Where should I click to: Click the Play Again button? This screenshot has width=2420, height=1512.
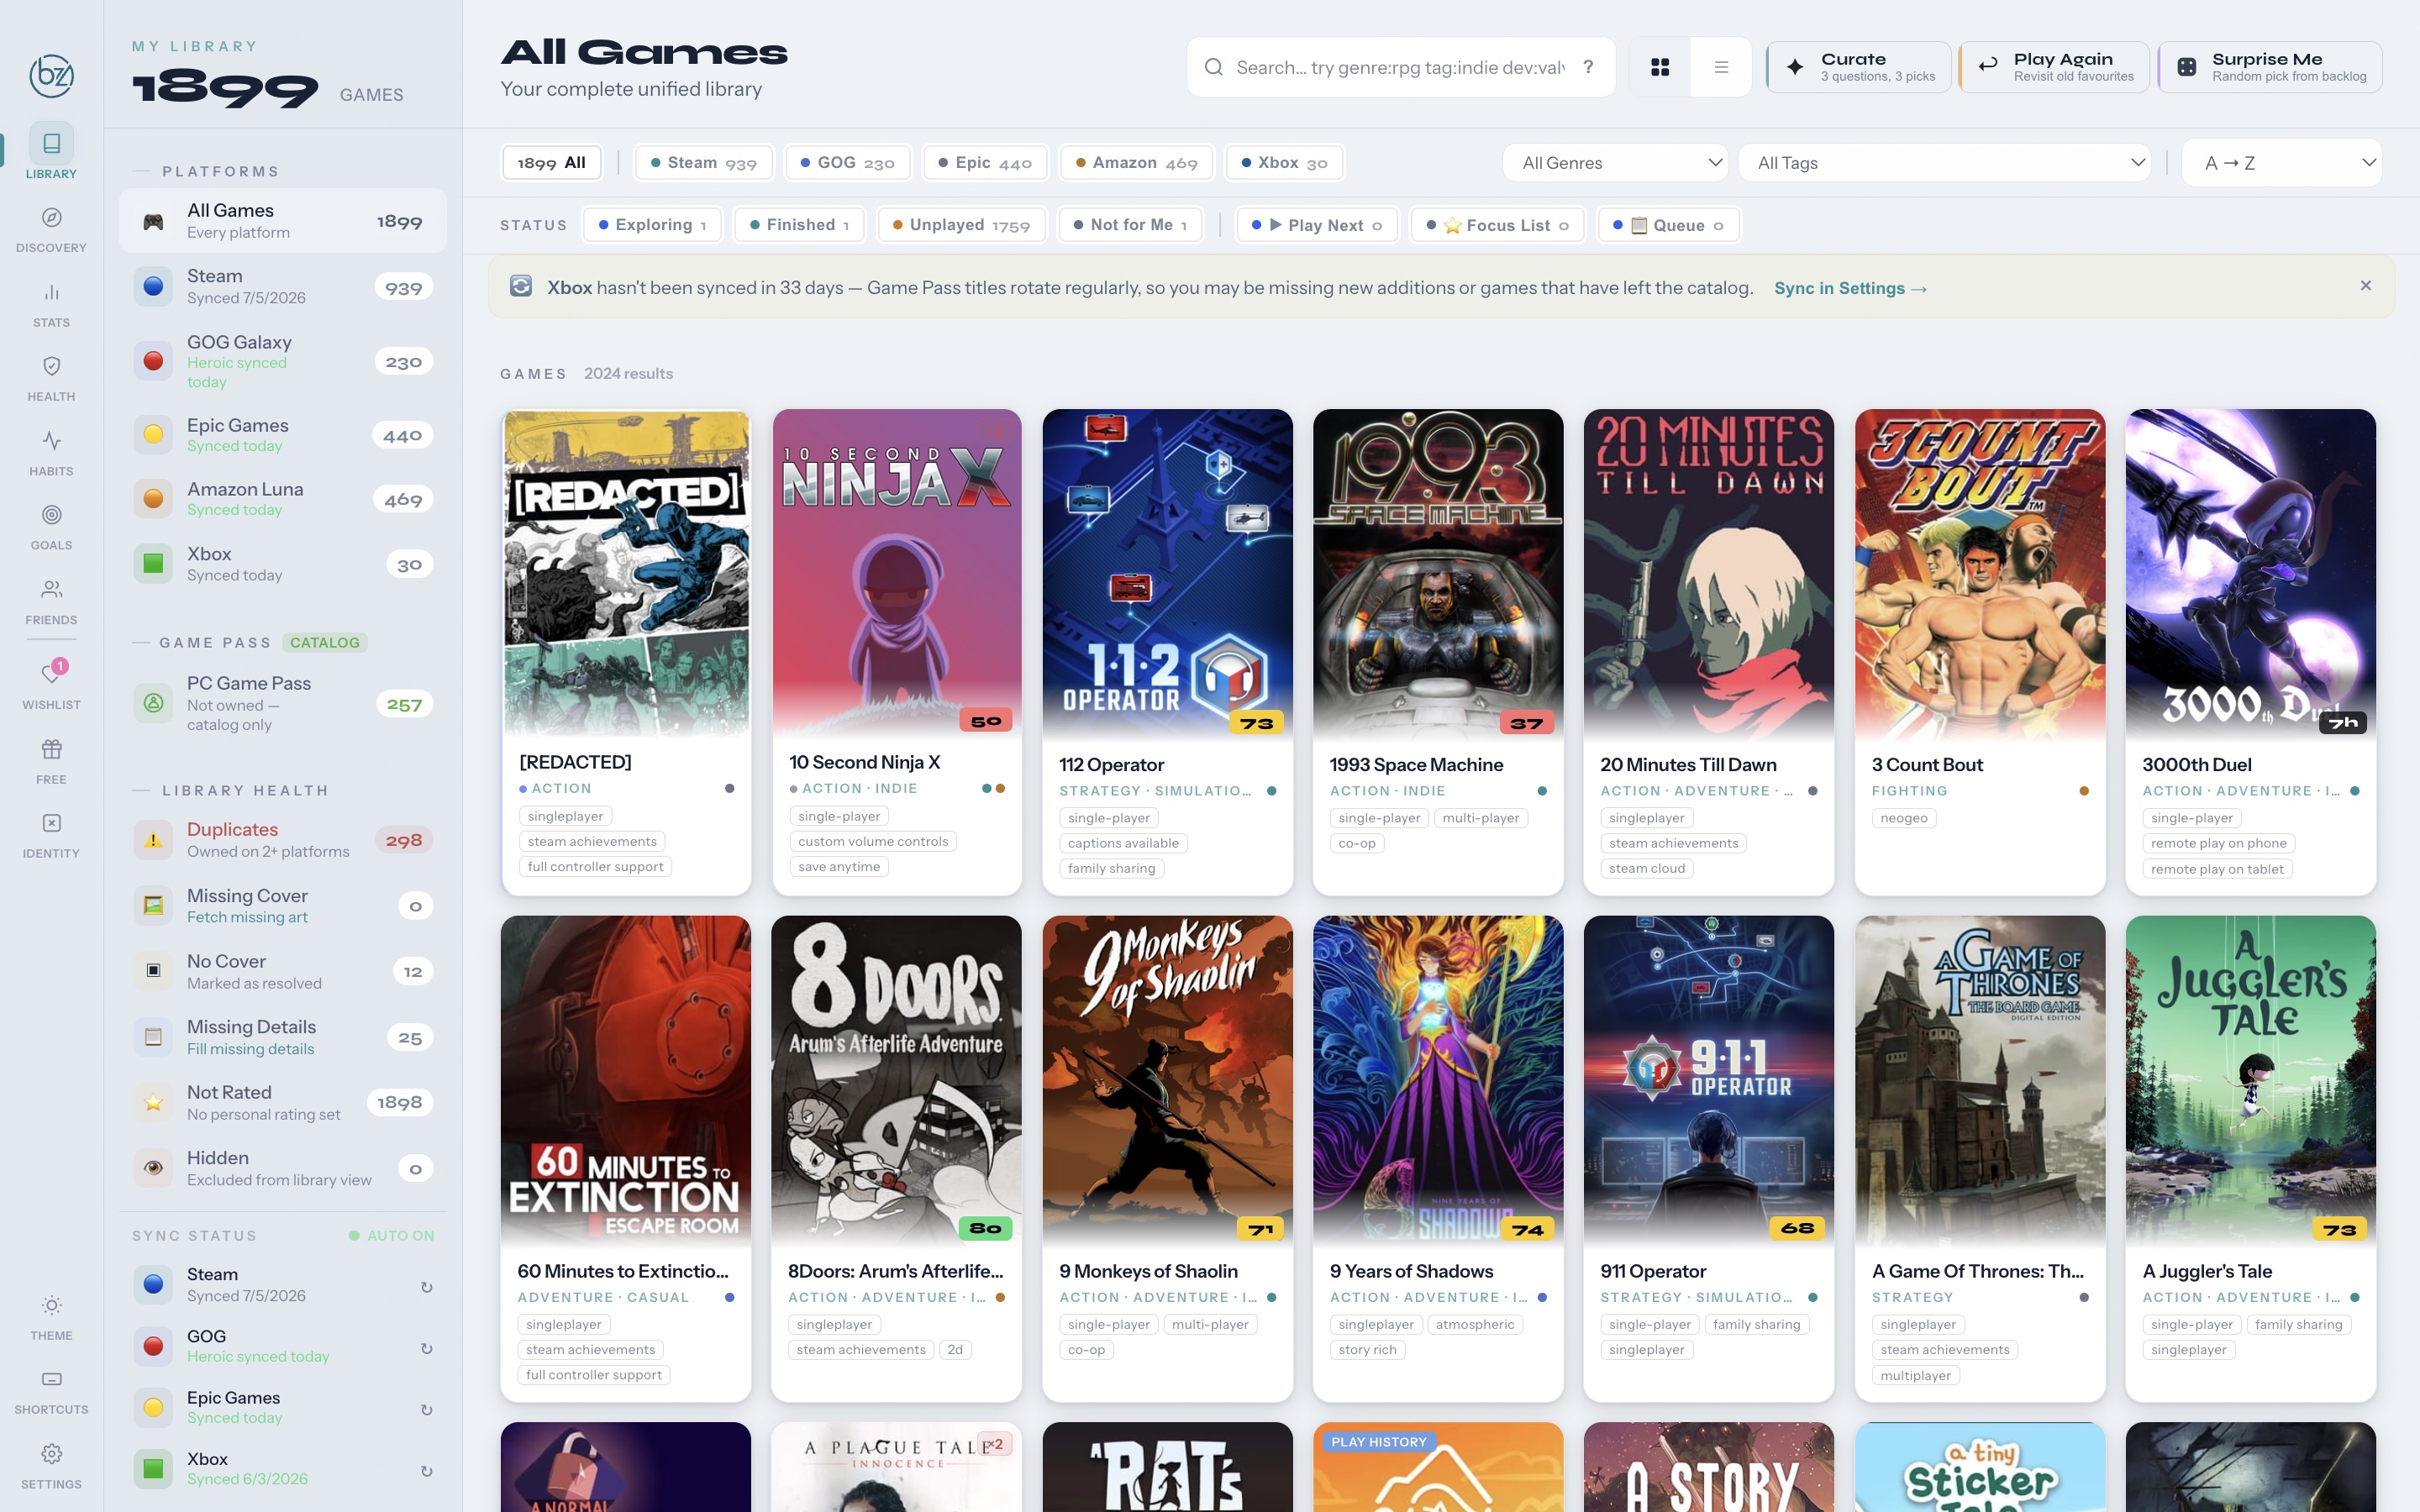[x=2054, y=67]
